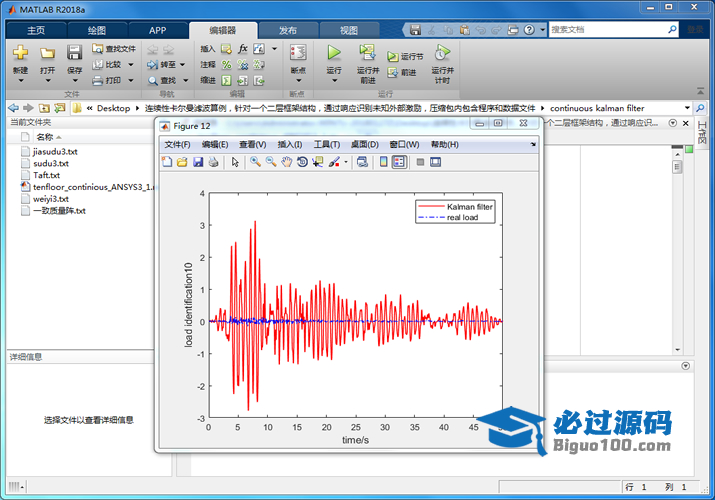Open the brush color dropdown arrow
Image resolution: width=715 pixels, height=500 pixels.
click(x=346, y=162)
